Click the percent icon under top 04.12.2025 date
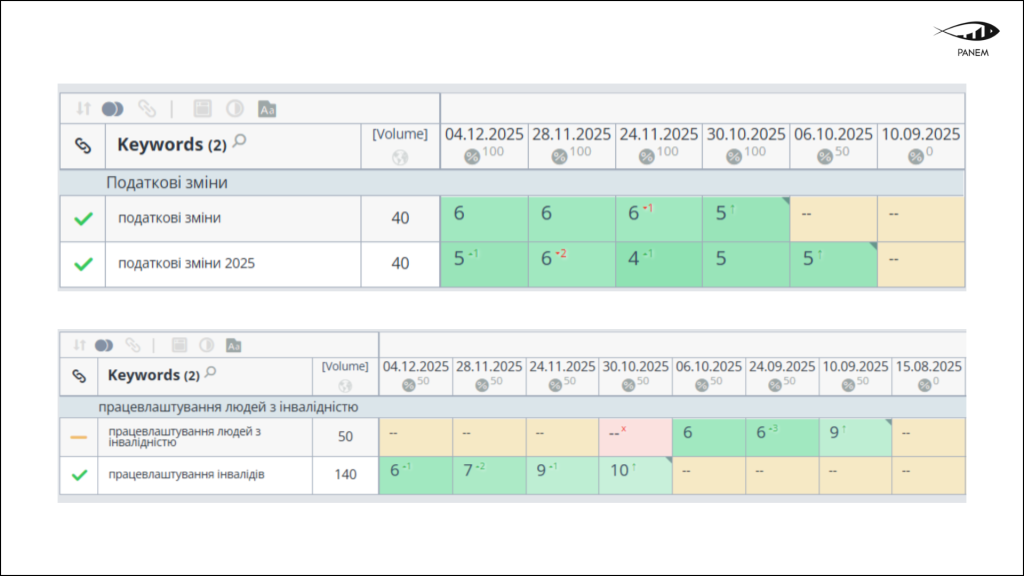 coord(472,156)
